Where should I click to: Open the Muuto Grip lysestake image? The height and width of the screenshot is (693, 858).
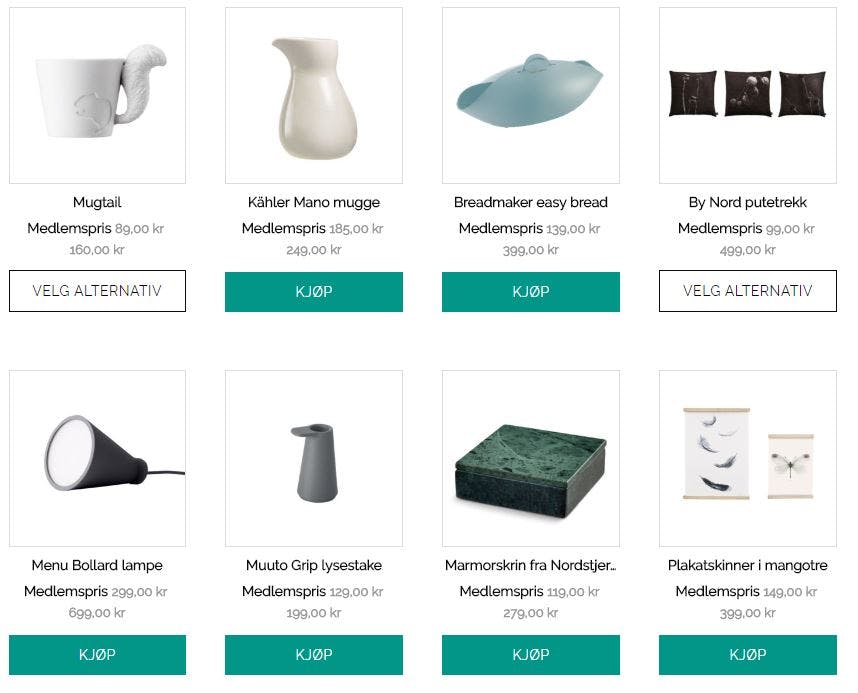point(314,459)
